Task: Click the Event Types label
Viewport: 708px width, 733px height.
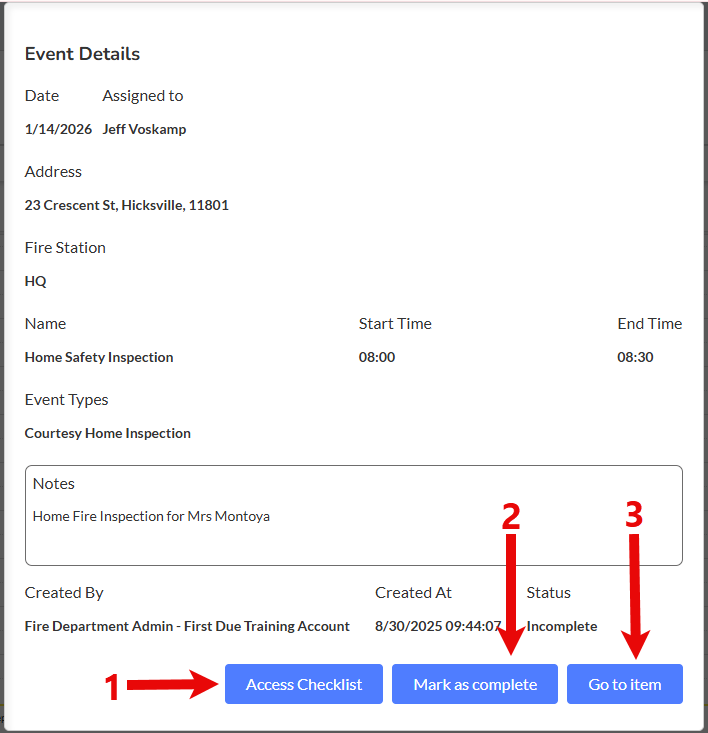Action: click(67, 400)
